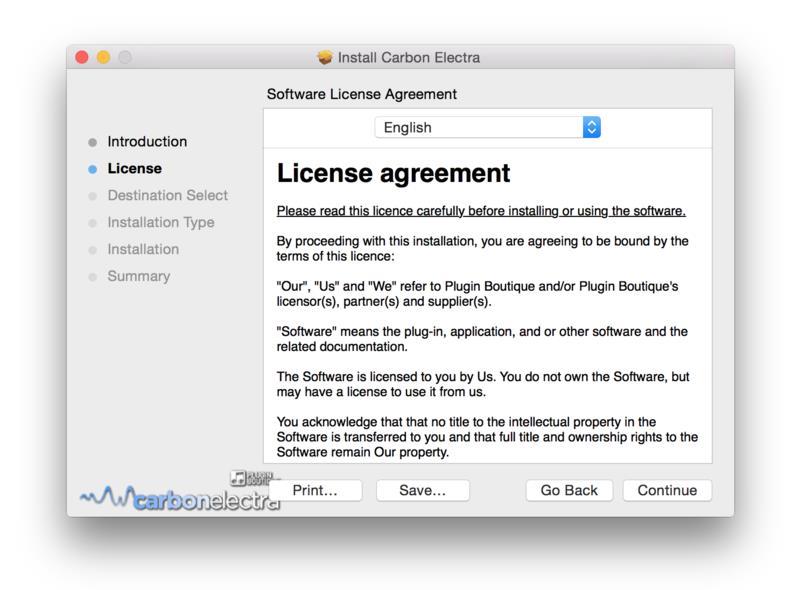Click the License agreement heading
The height and width of the screenshot is (590, 800).
[x=393, y=173]
